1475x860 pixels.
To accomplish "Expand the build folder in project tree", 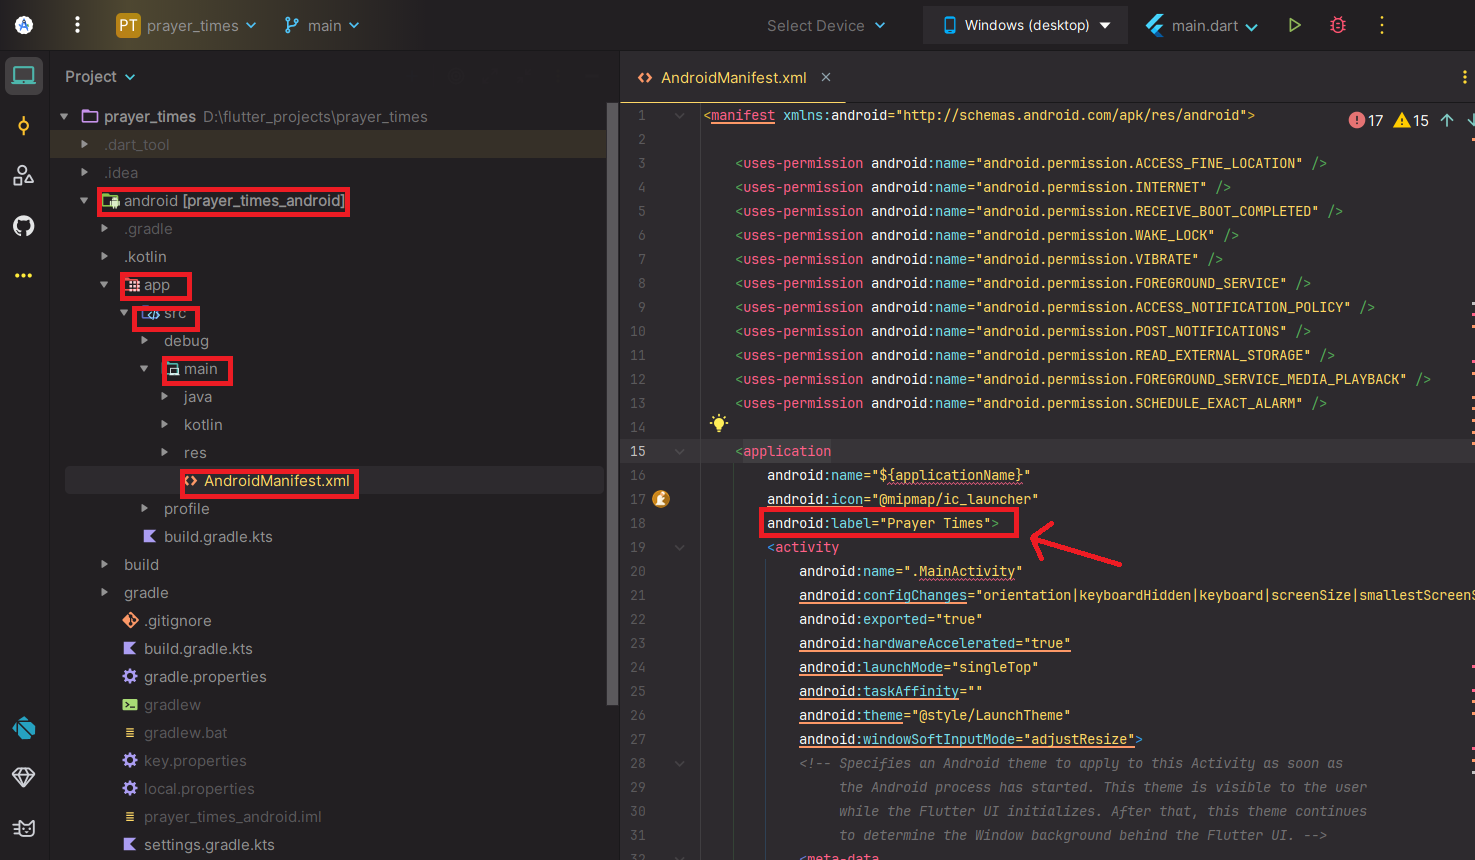I will [105, 565].
